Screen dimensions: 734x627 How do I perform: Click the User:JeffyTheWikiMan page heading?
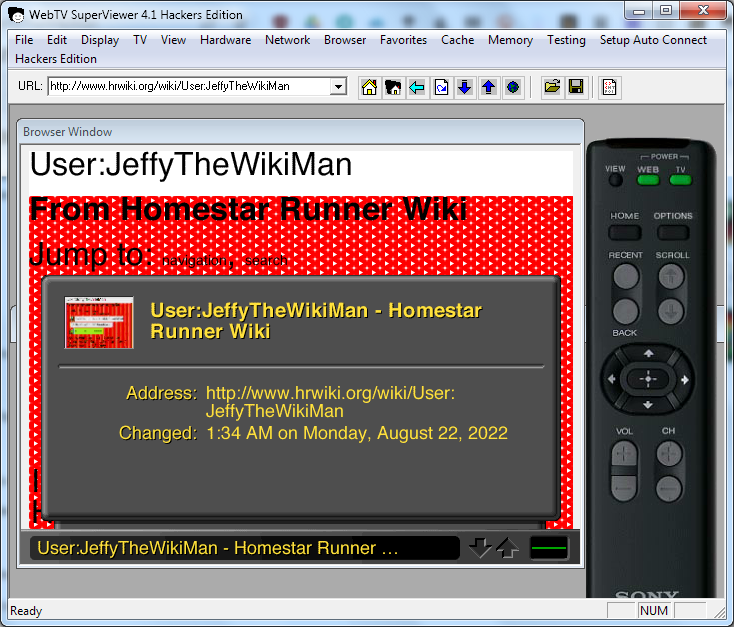pyautogui.click(x=191, y=164)
